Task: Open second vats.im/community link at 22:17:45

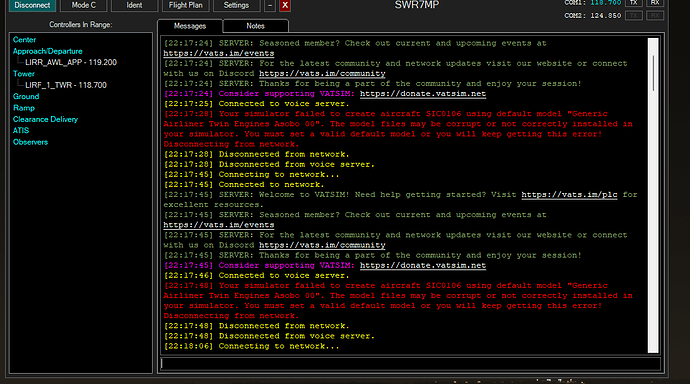Action: click(322, 245)
